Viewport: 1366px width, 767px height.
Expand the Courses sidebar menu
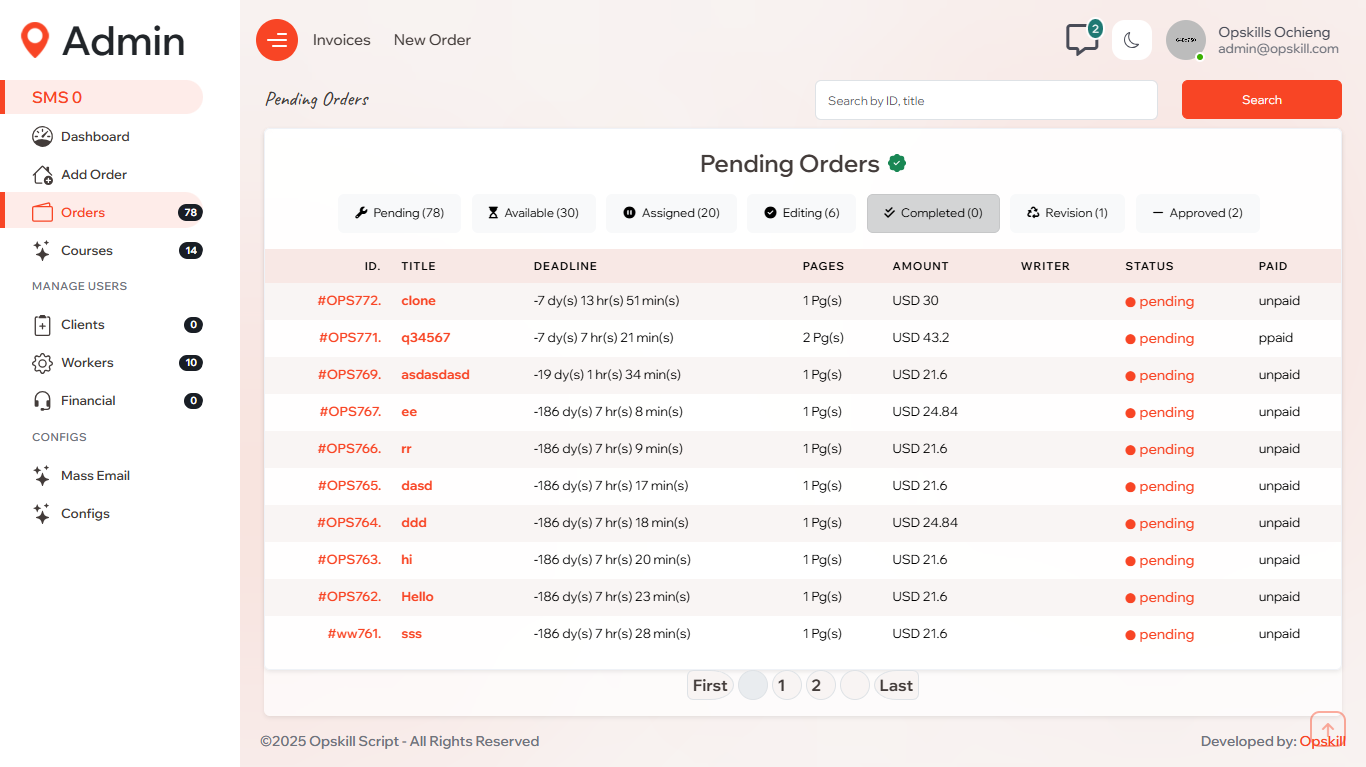(x=87, y=251)
